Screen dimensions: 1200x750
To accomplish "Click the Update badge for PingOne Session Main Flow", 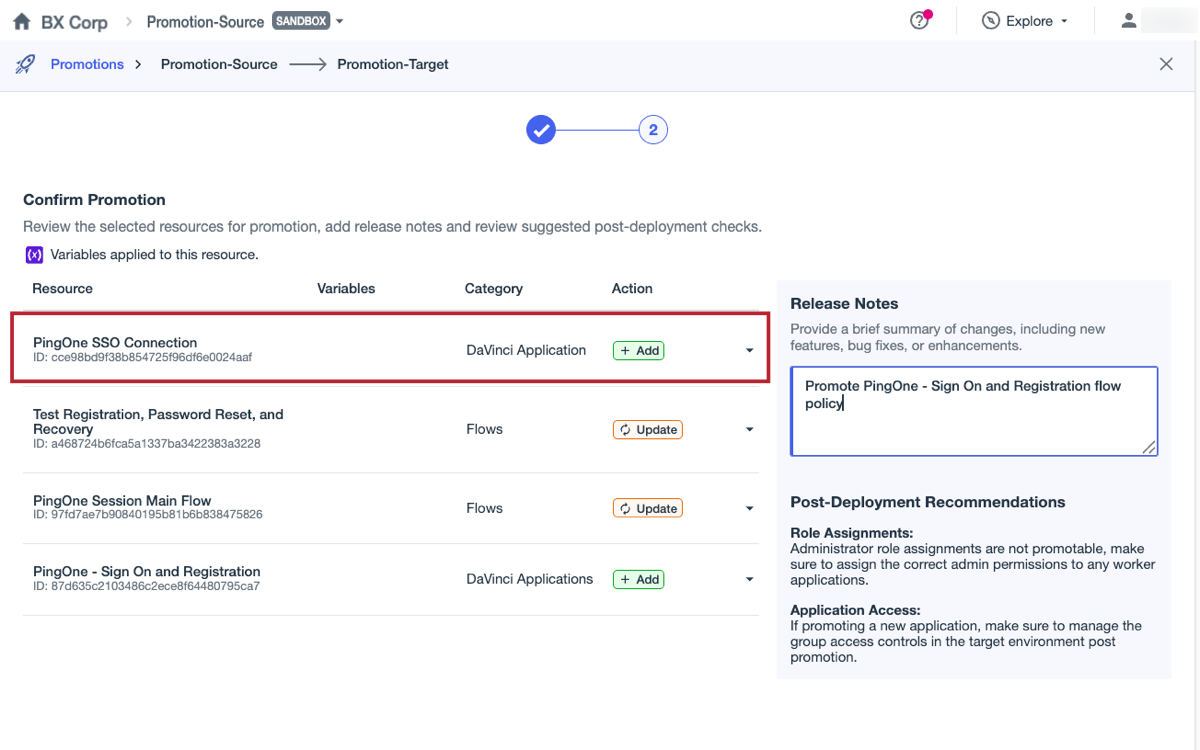I will pyautogui.click(x=648, y=509).
